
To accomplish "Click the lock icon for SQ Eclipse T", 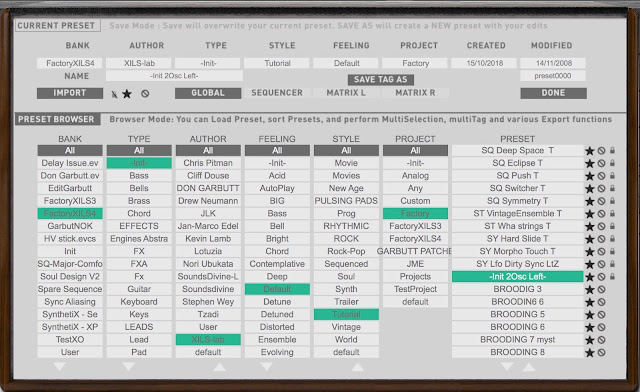I will point(612,163).
